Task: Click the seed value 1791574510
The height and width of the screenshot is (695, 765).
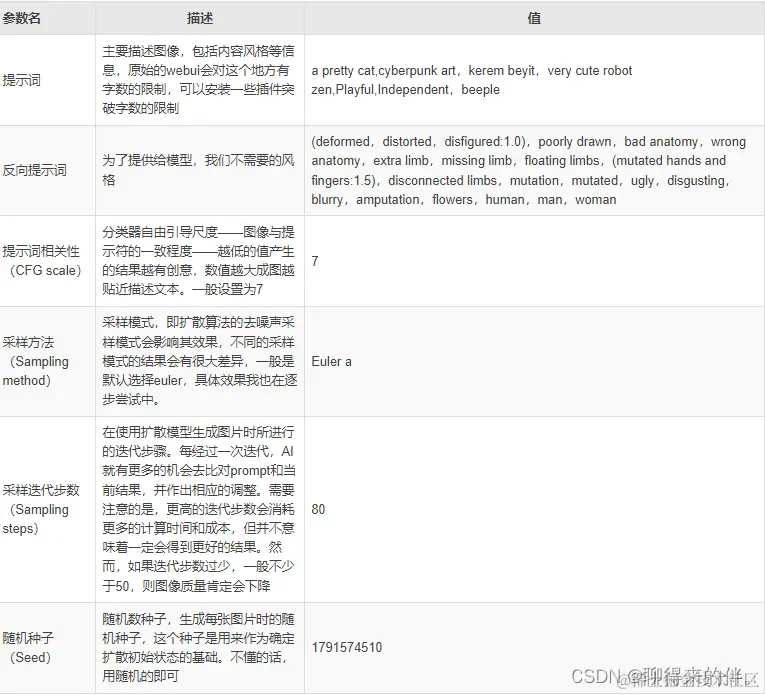Action: [x=347, y=647]
